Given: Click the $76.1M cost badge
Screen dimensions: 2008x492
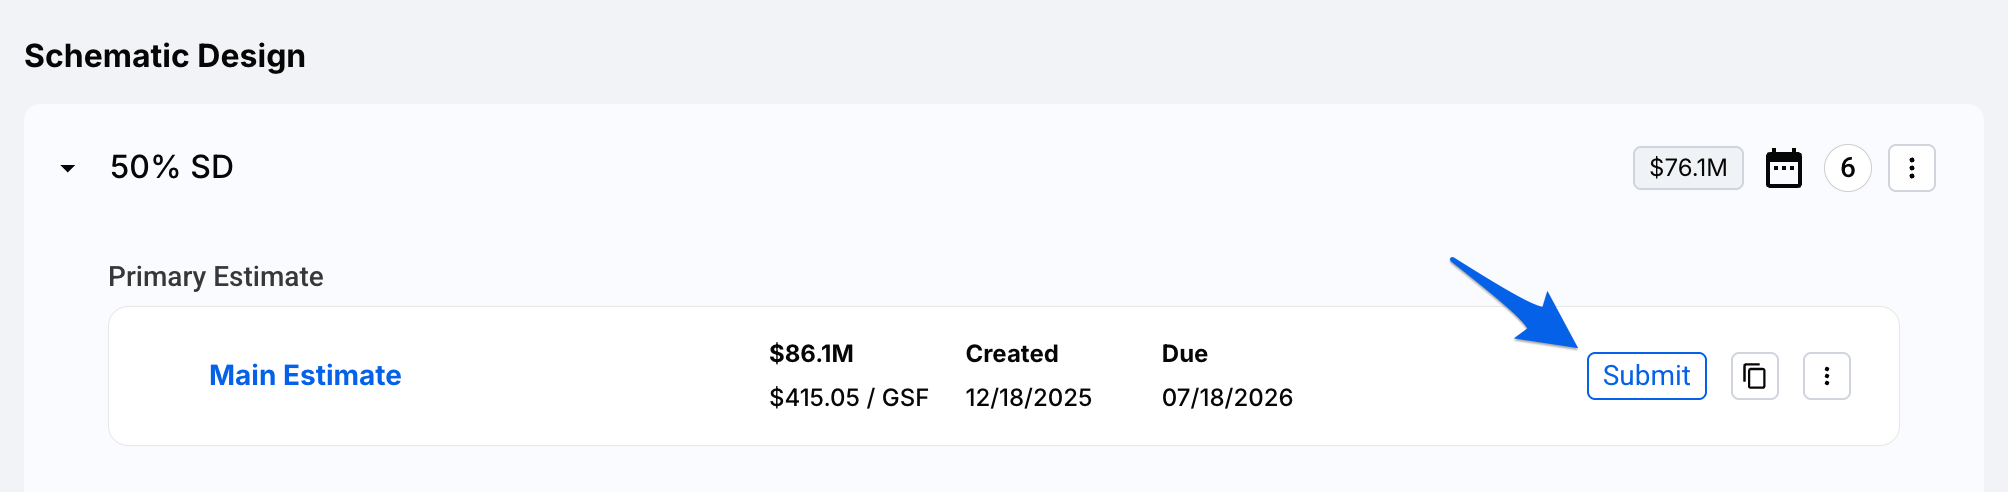Looking at the screenshot, I should (1687, 168).
